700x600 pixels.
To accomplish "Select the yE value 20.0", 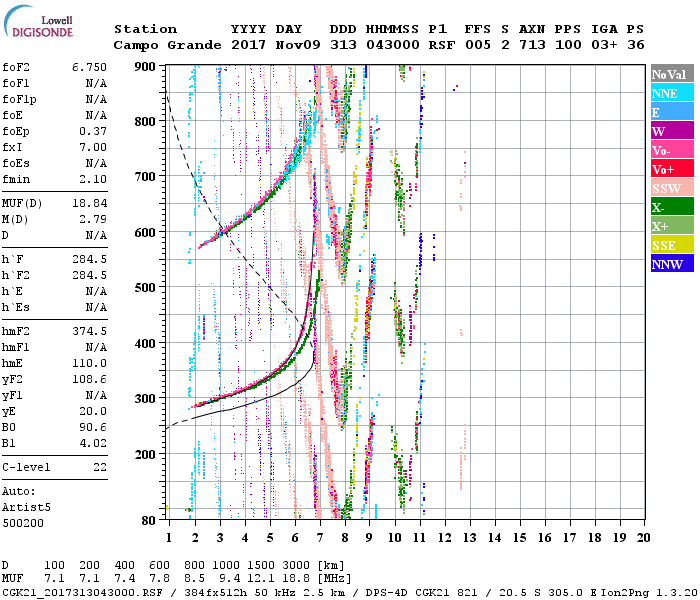I will click(93, 412).
